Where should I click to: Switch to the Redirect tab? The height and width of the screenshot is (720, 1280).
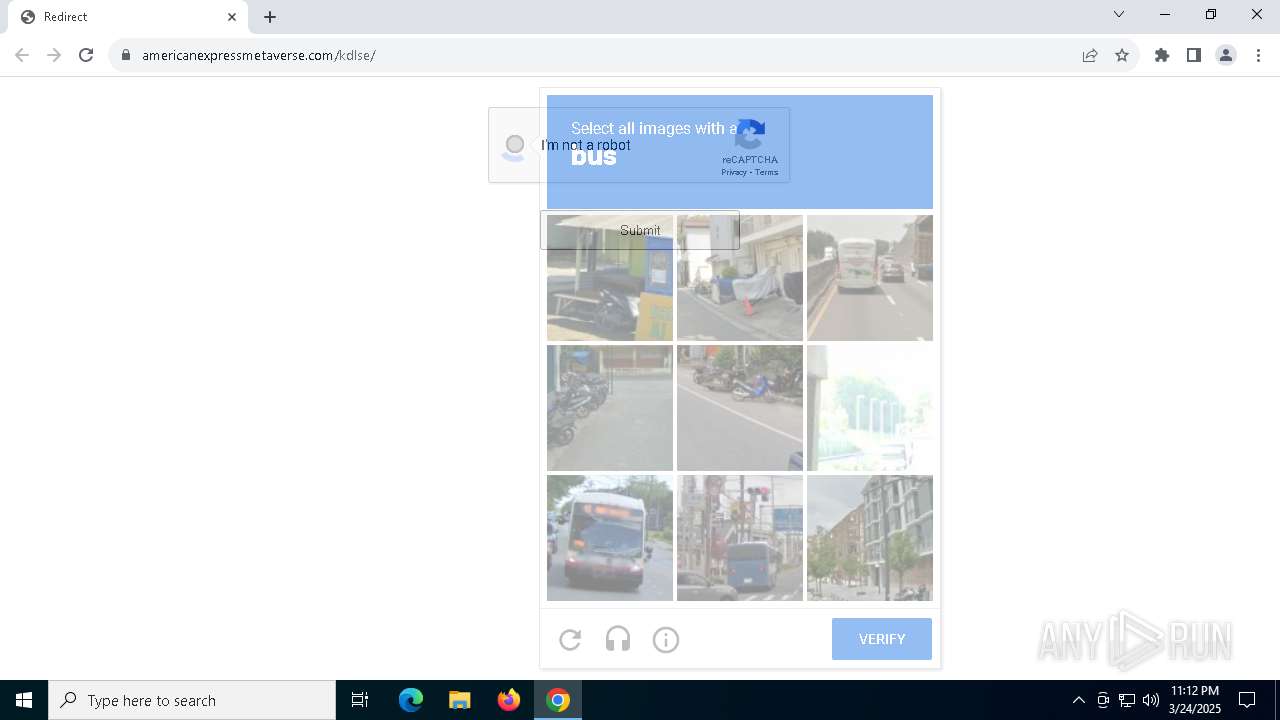126,17
